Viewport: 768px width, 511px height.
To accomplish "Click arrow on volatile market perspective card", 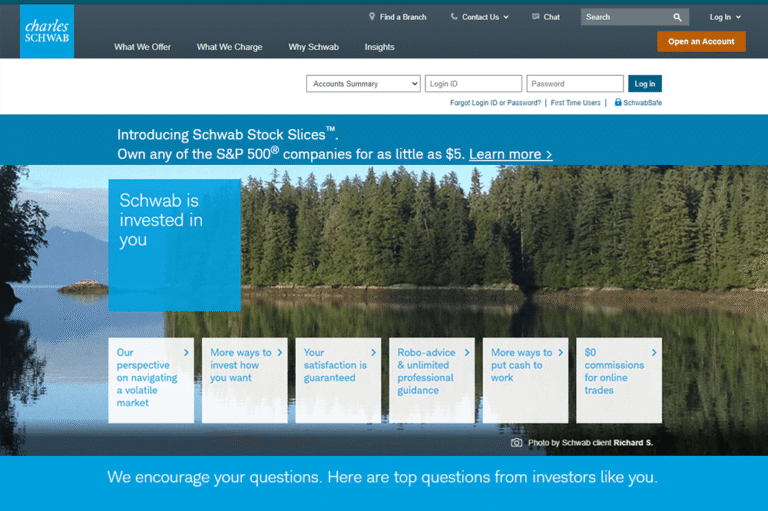I will click(186, 352).
